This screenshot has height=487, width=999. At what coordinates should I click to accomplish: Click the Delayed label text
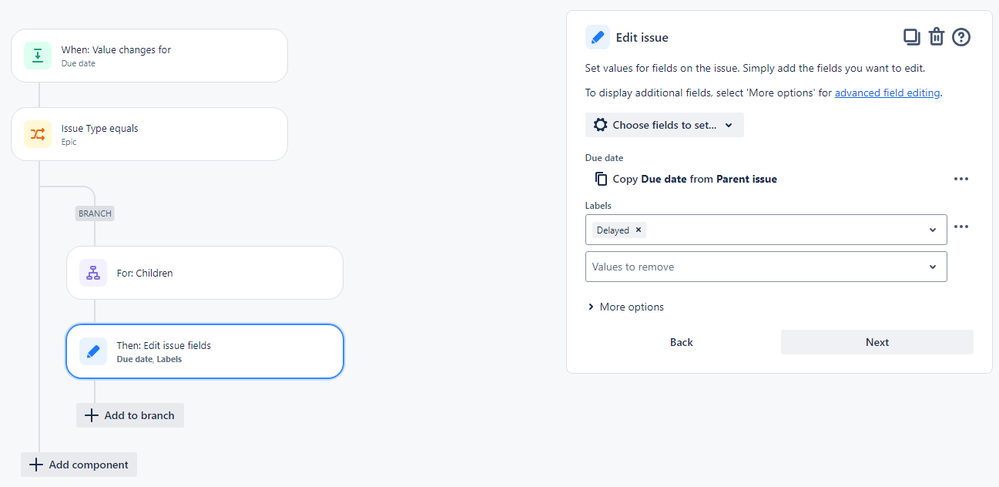[613, 230]
